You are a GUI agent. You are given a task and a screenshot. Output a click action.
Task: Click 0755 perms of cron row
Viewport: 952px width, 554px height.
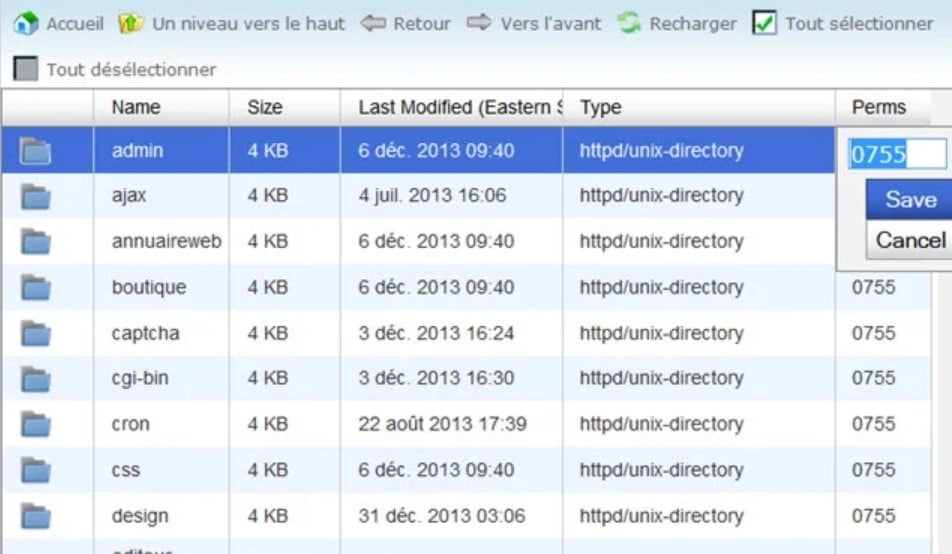click(874, 423)
